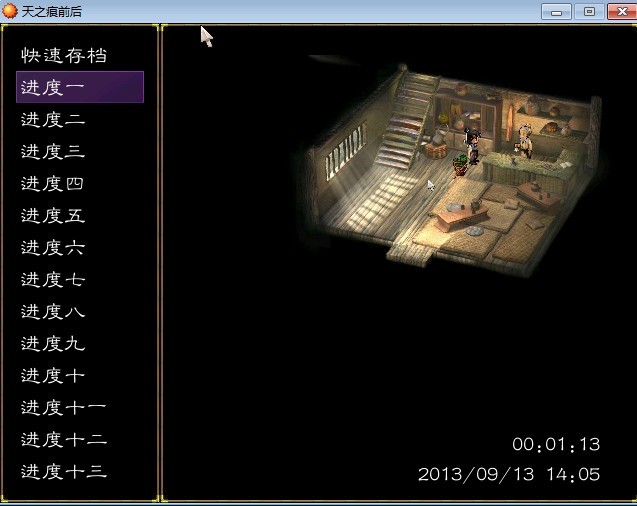Select the 快速存档 quick save slot
The height and width of the screenshot is (506, 637).
(x=64, y=55)
